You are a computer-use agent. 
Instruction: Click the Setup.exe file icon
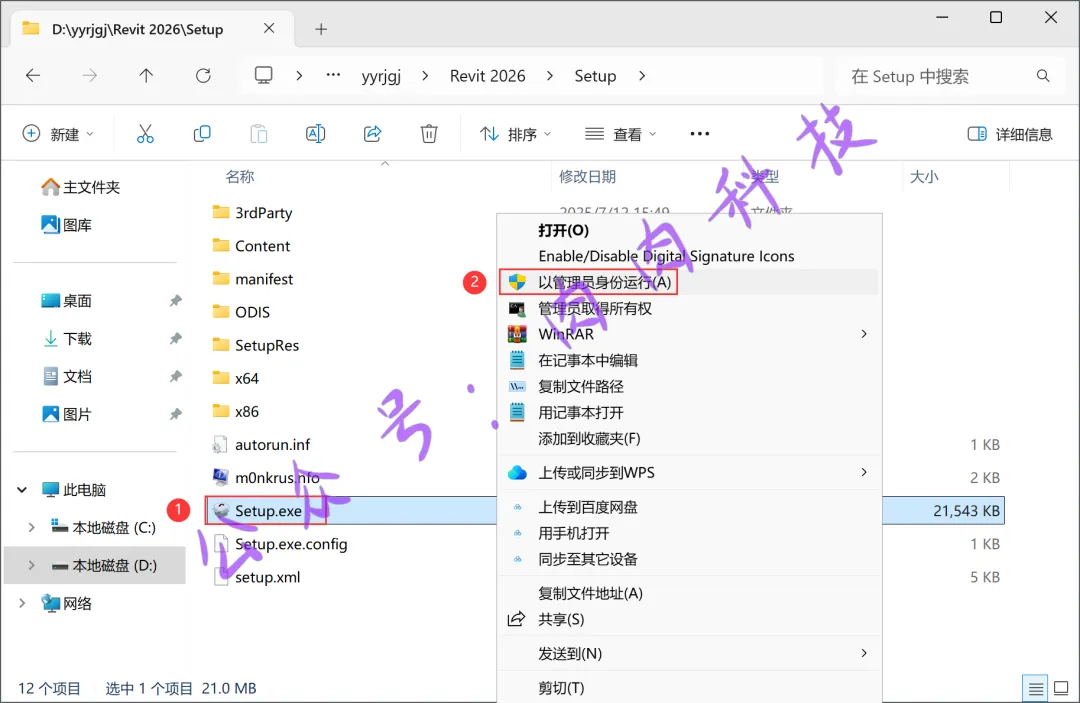pos(221,510)
